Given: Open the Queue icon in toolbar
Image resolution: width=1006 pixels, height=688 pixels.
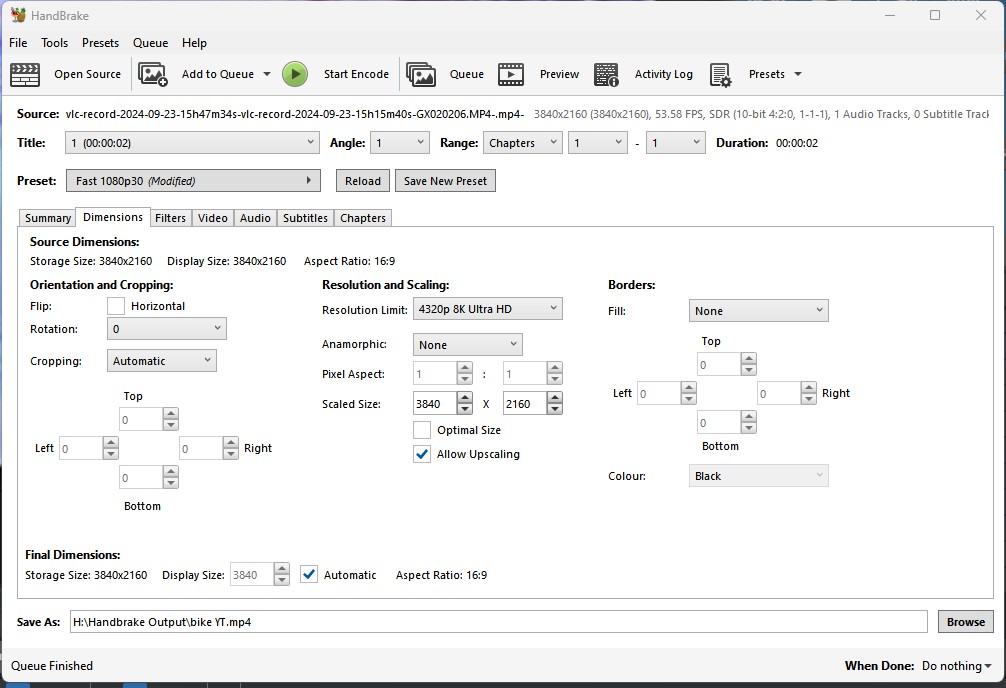Looking at the screenshot, I should tap(421, 74).
